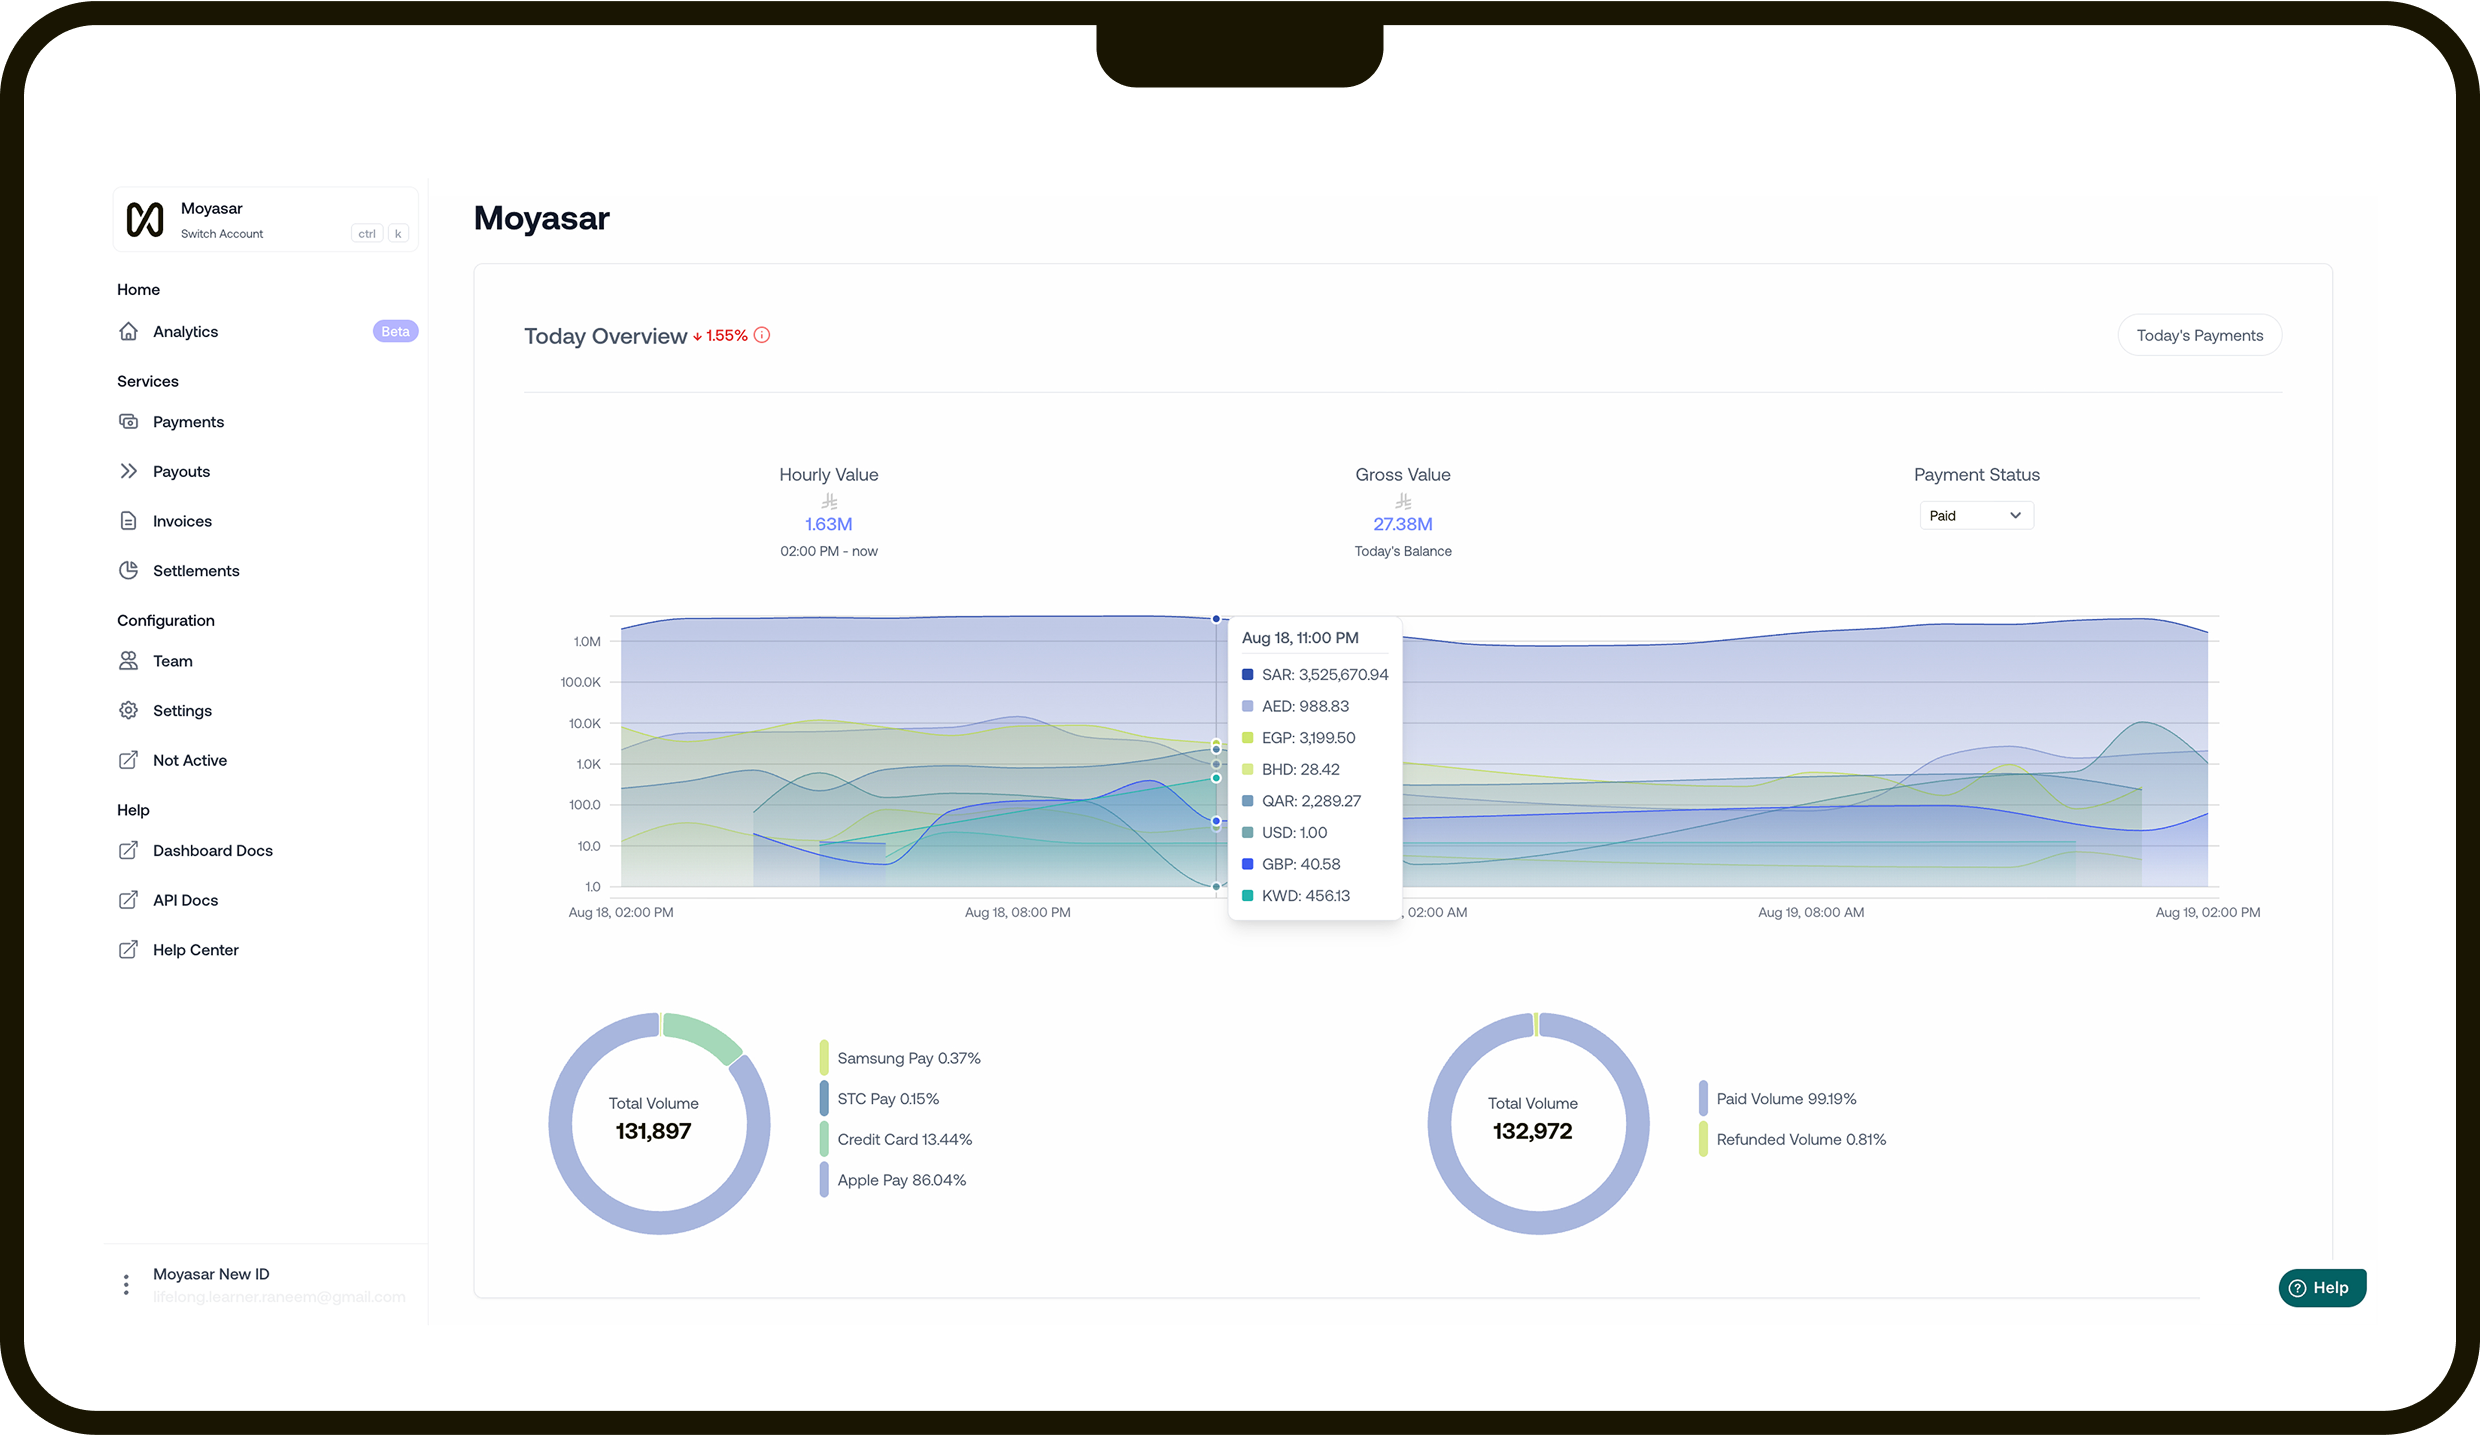Open the Paid payment status dropdown
The height and width of the screenshot is (1435, 2480).
click(1976, 514)
